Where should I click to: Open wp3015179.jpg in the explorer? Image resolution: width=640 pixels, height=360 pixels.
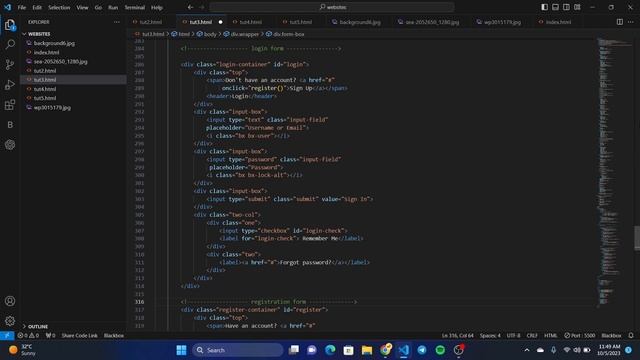click(x=52, y=108)
